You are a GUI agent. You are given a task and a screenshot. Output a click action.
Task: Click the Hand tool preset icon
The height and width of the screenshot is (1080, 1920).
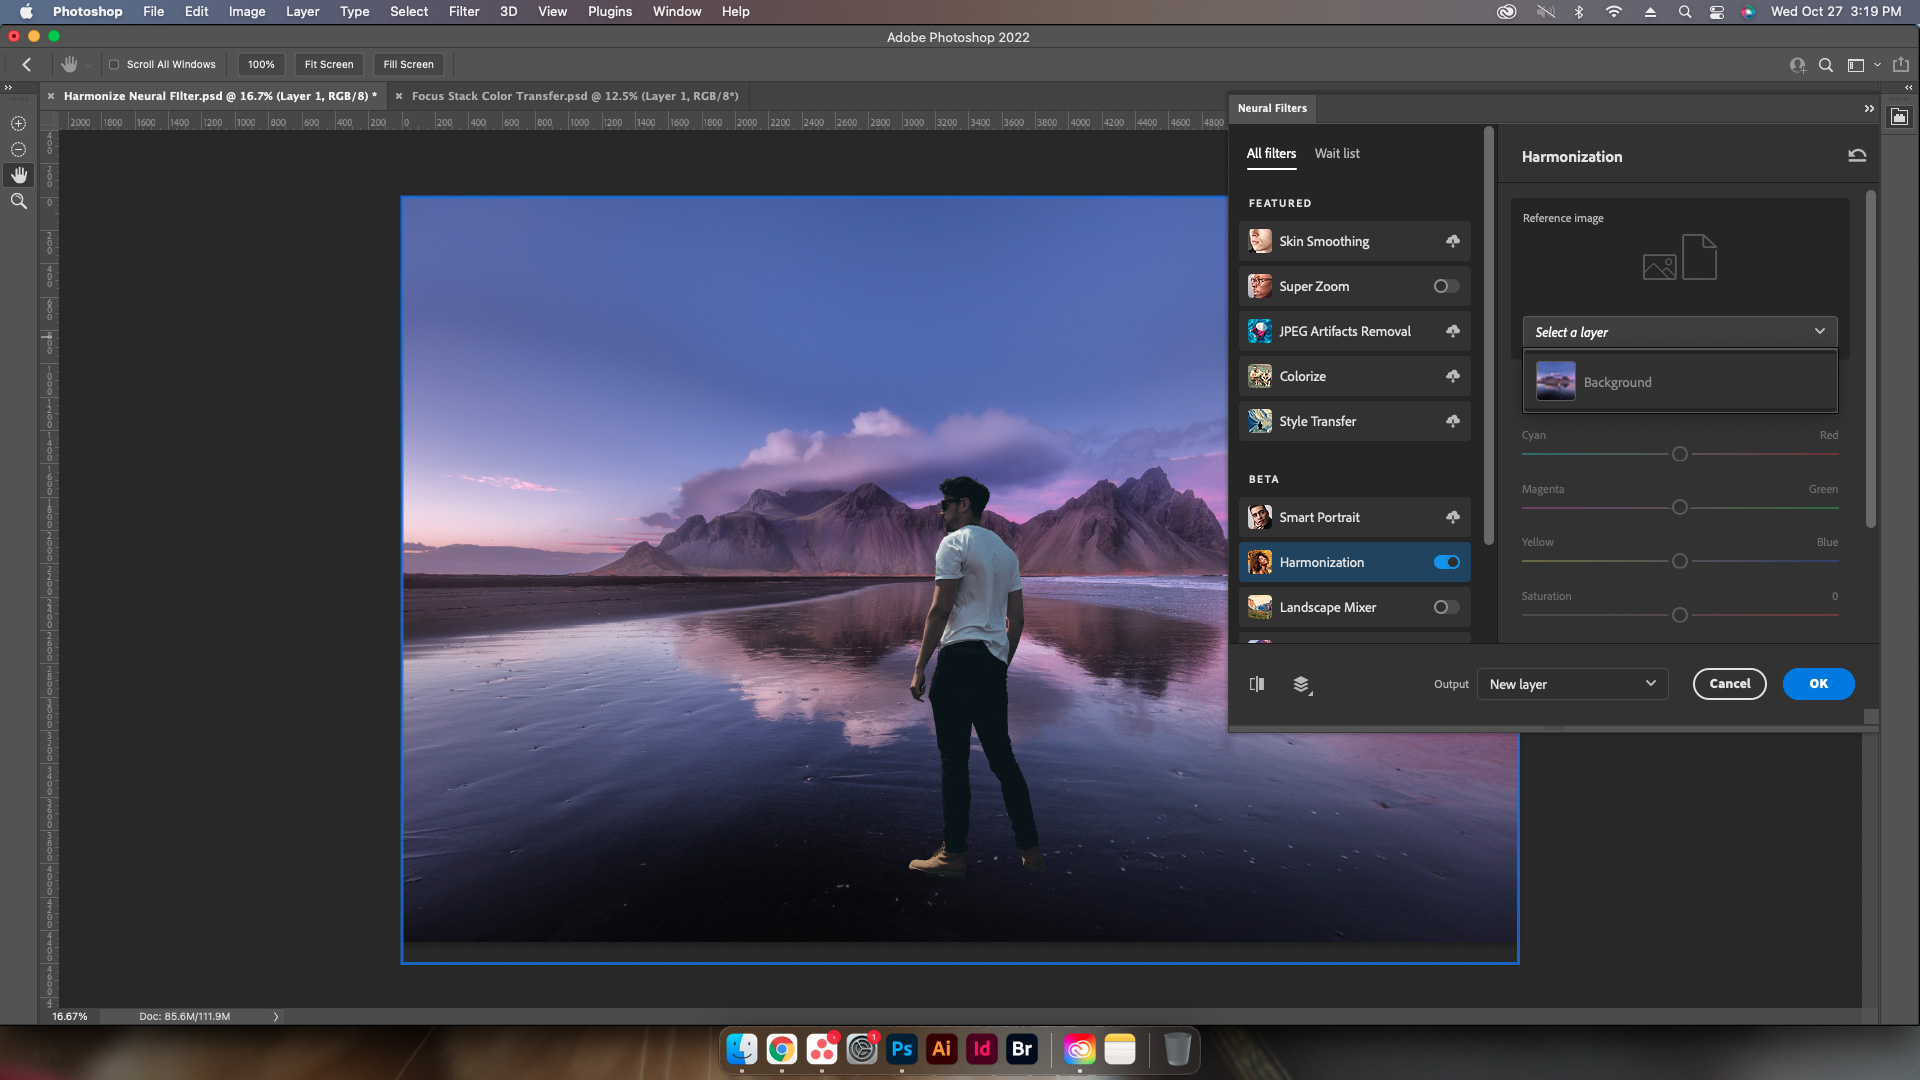click(x=69, y=64)
